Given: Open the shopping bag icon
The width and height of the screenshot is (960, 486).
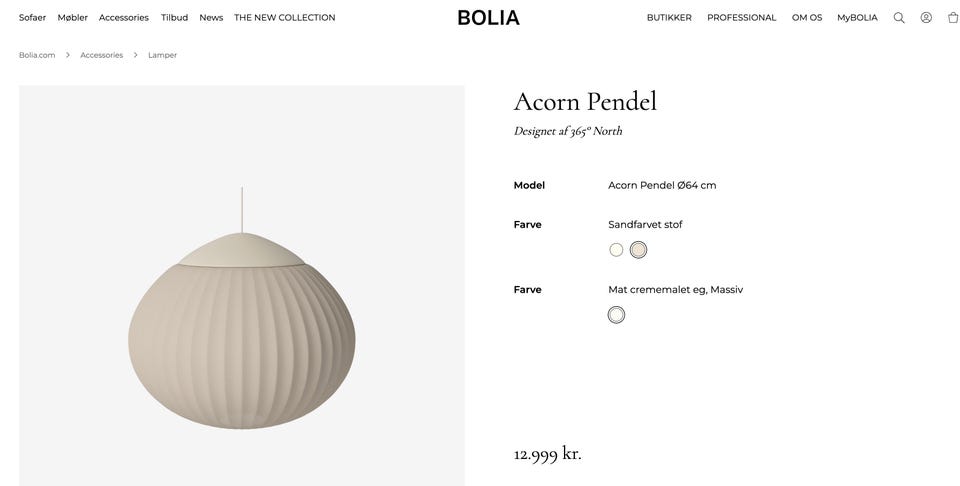Looking at the screenshot, I should tap(953, 18).
